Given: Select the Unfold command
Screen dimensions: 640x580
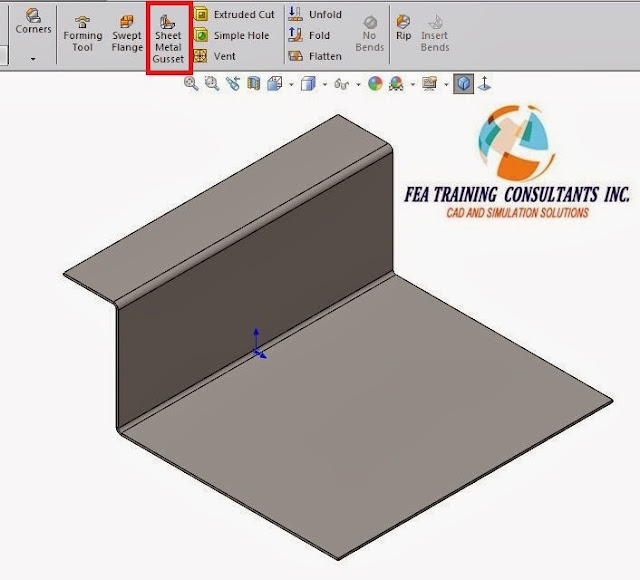Looking at the screenshot, I should [315, 14].
